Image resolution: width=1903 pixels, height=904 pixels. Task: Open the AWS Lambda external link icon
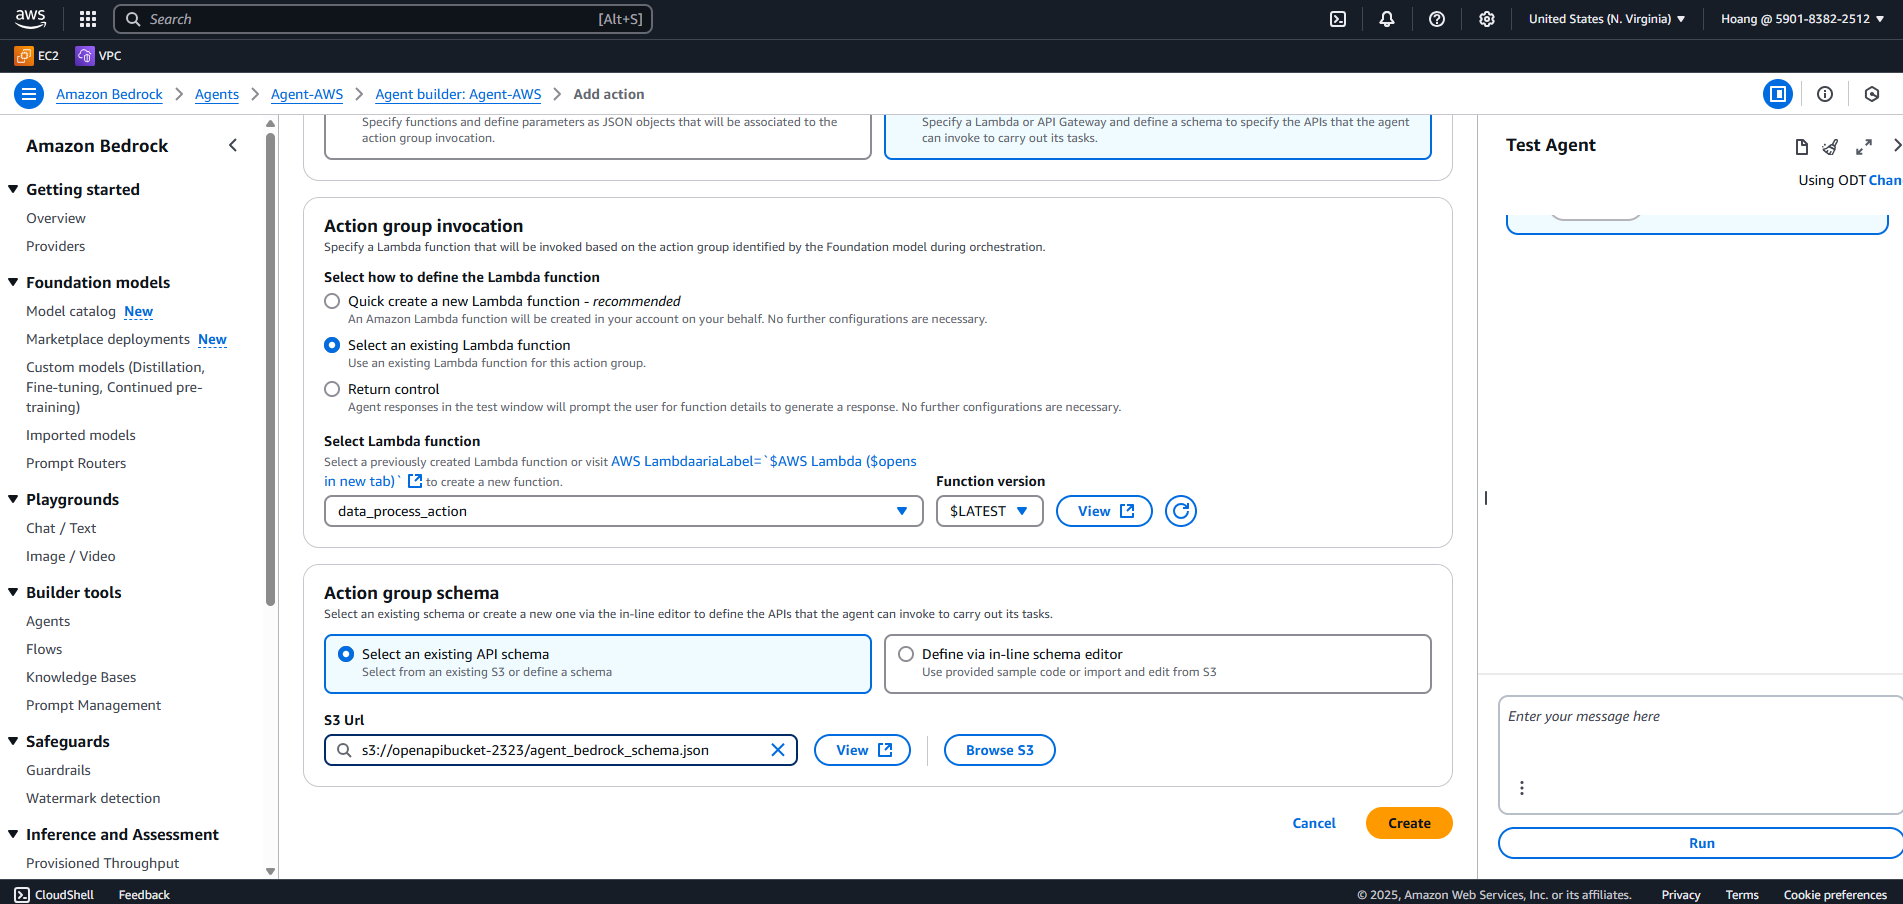point(415,481)
